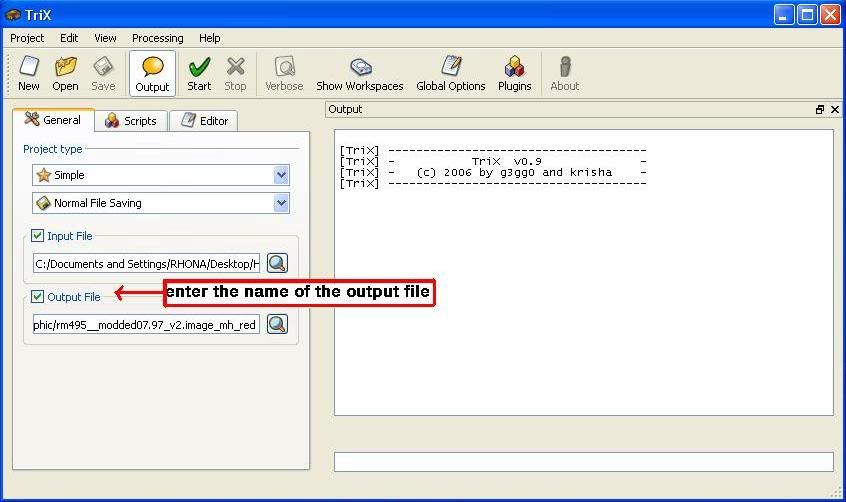
Task: Show Workspaces toolbar icon
Action: point(360,73)
